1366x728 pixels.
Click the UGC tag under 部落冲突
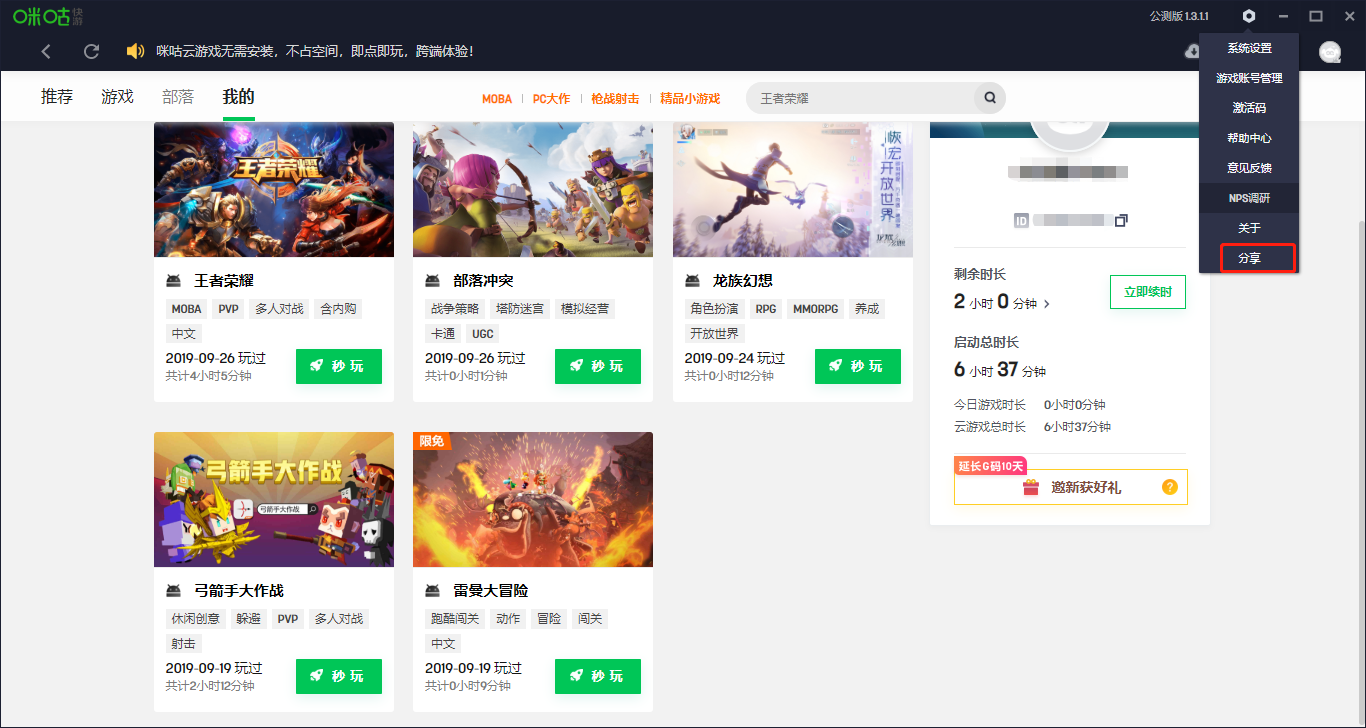click(483, 334)
